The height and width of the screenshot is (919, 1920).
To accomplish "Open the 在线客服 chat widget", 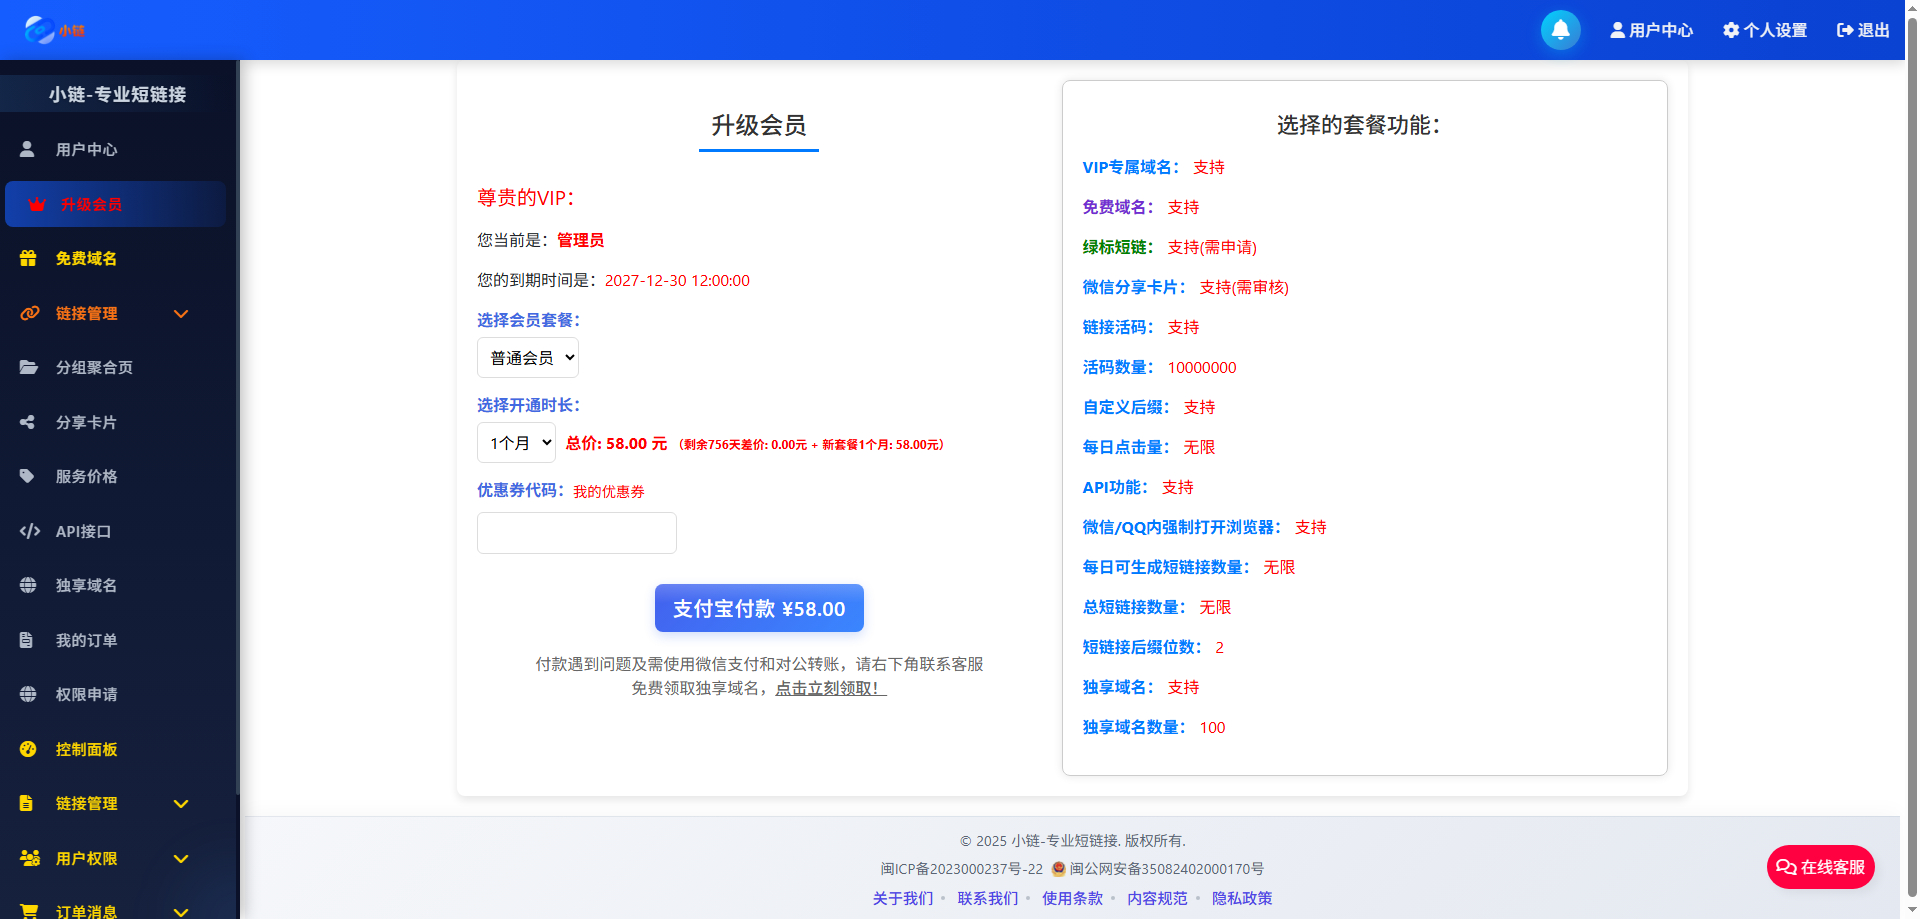I will coord(1820,867).
